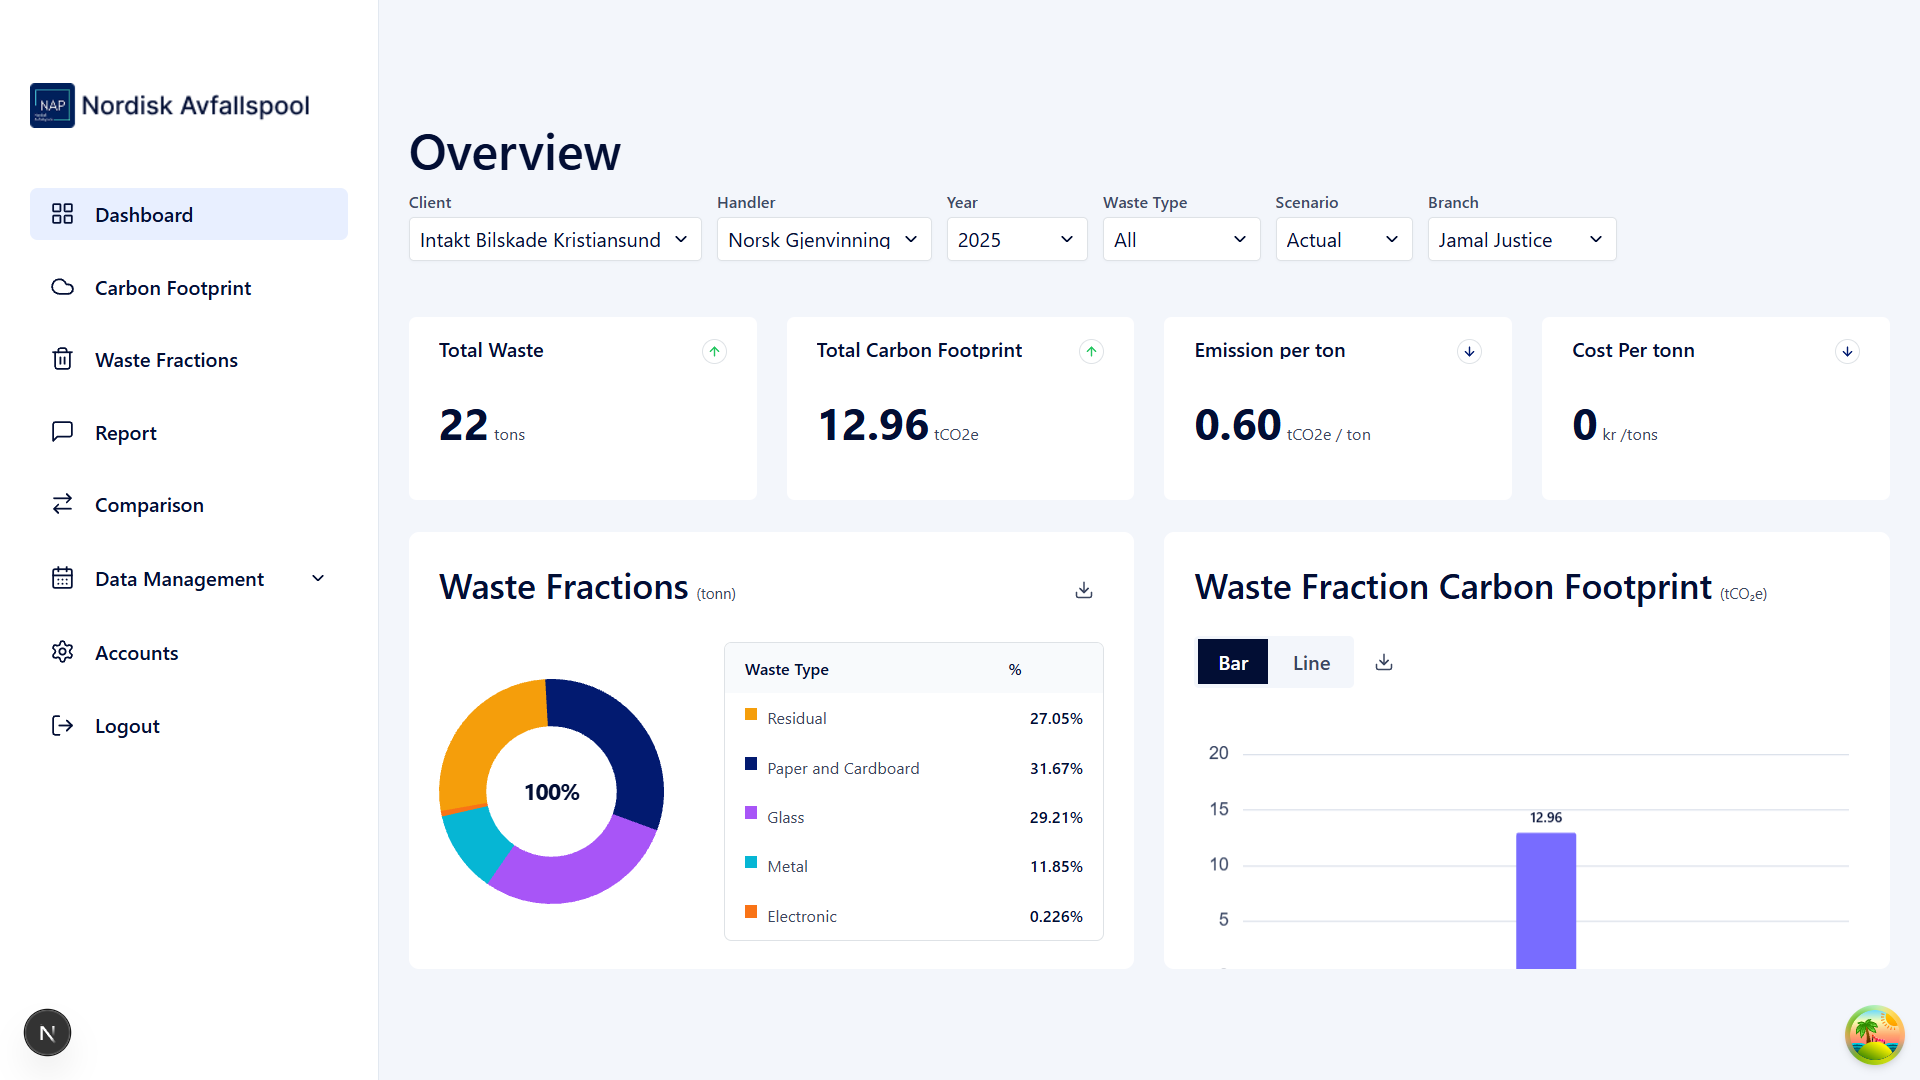Click the Dashboard grid icon
This screenshot has height=1080, width=1920.
coord(62,214)
